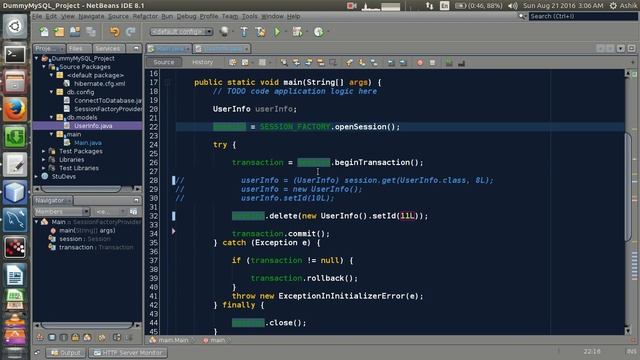Click the New File toolbar icon
640x360 pixels.
coord(44,31)
